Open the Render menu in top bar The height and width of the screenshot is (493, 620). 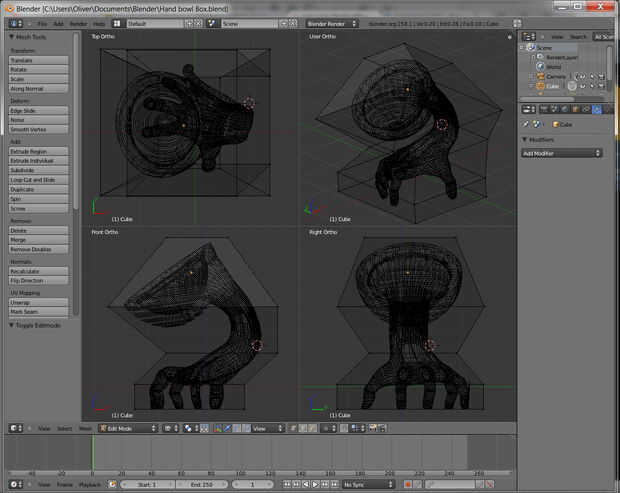(x=77, y=22)
